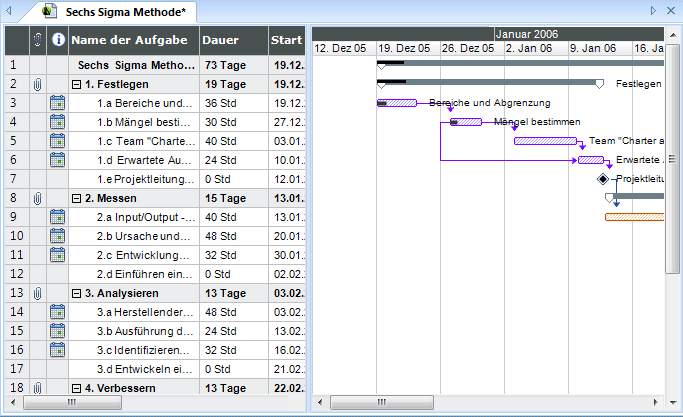Image resolution: width=683 pixels, height=417 pixels.
Task: Click the Bereiche und Abgrenzung Gantt bar
Action: (397, 103)
